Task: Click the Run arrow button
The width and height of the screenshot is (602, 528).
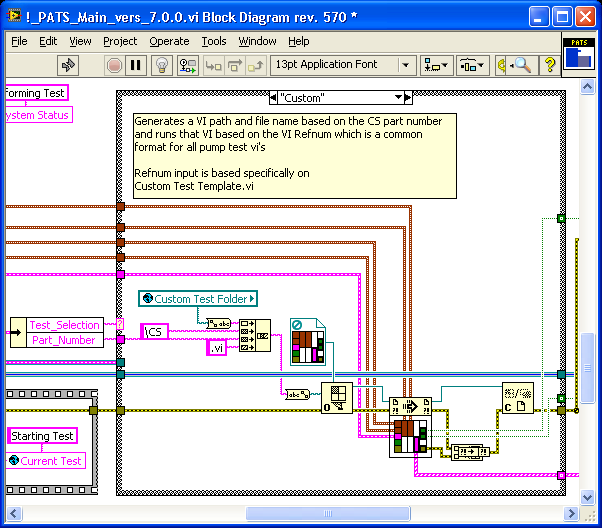Action: [69, 65]
